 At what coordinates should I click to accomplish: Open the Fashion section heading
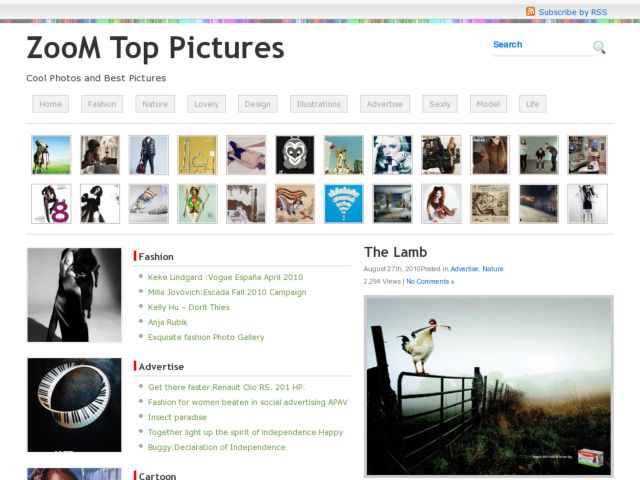tap(156, 257)
